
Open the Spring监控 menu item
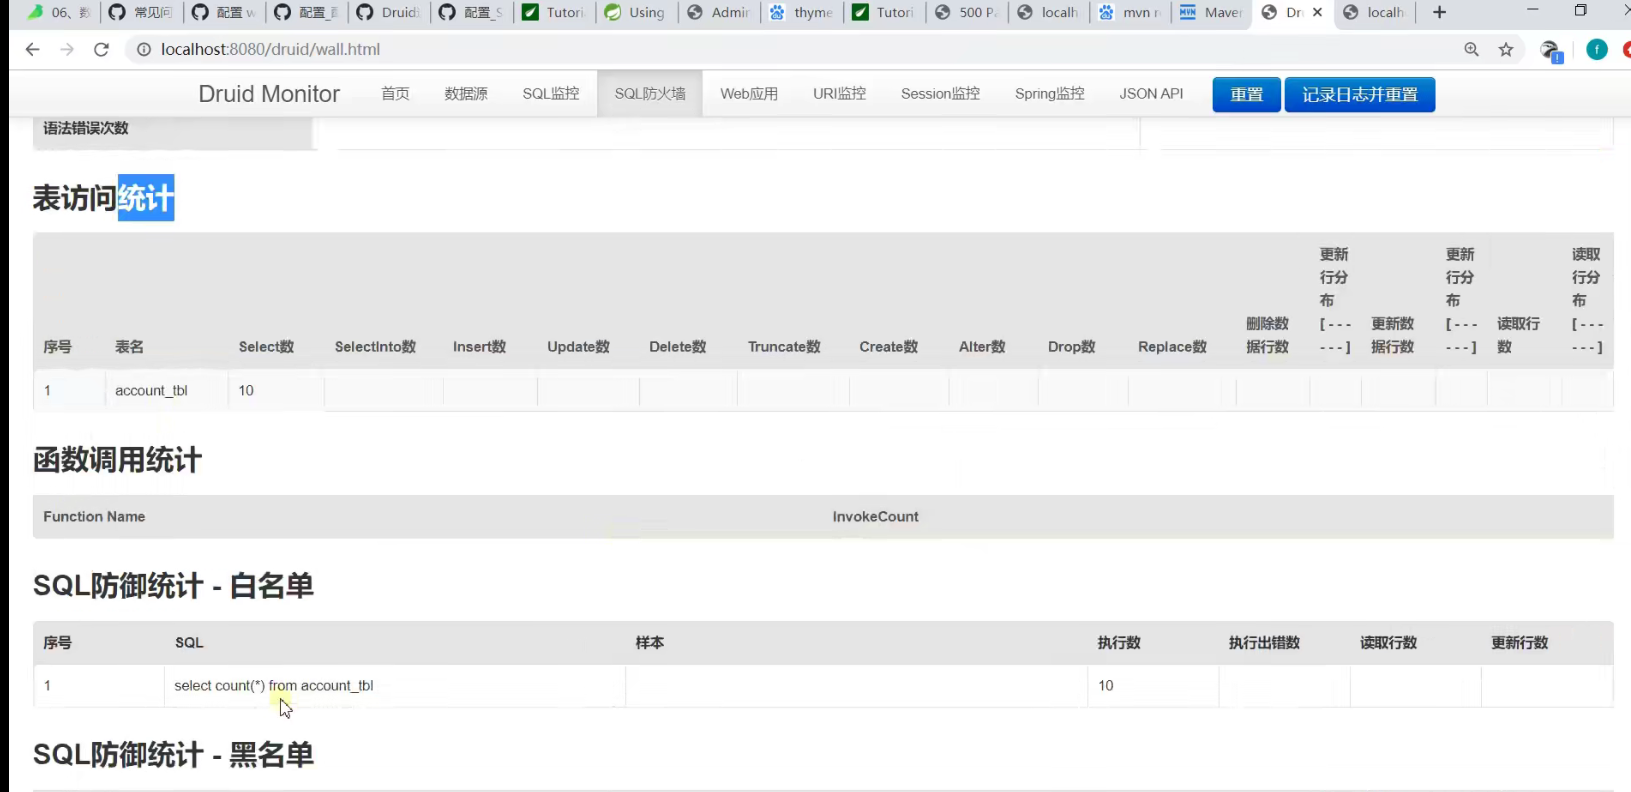(1050, 94)
